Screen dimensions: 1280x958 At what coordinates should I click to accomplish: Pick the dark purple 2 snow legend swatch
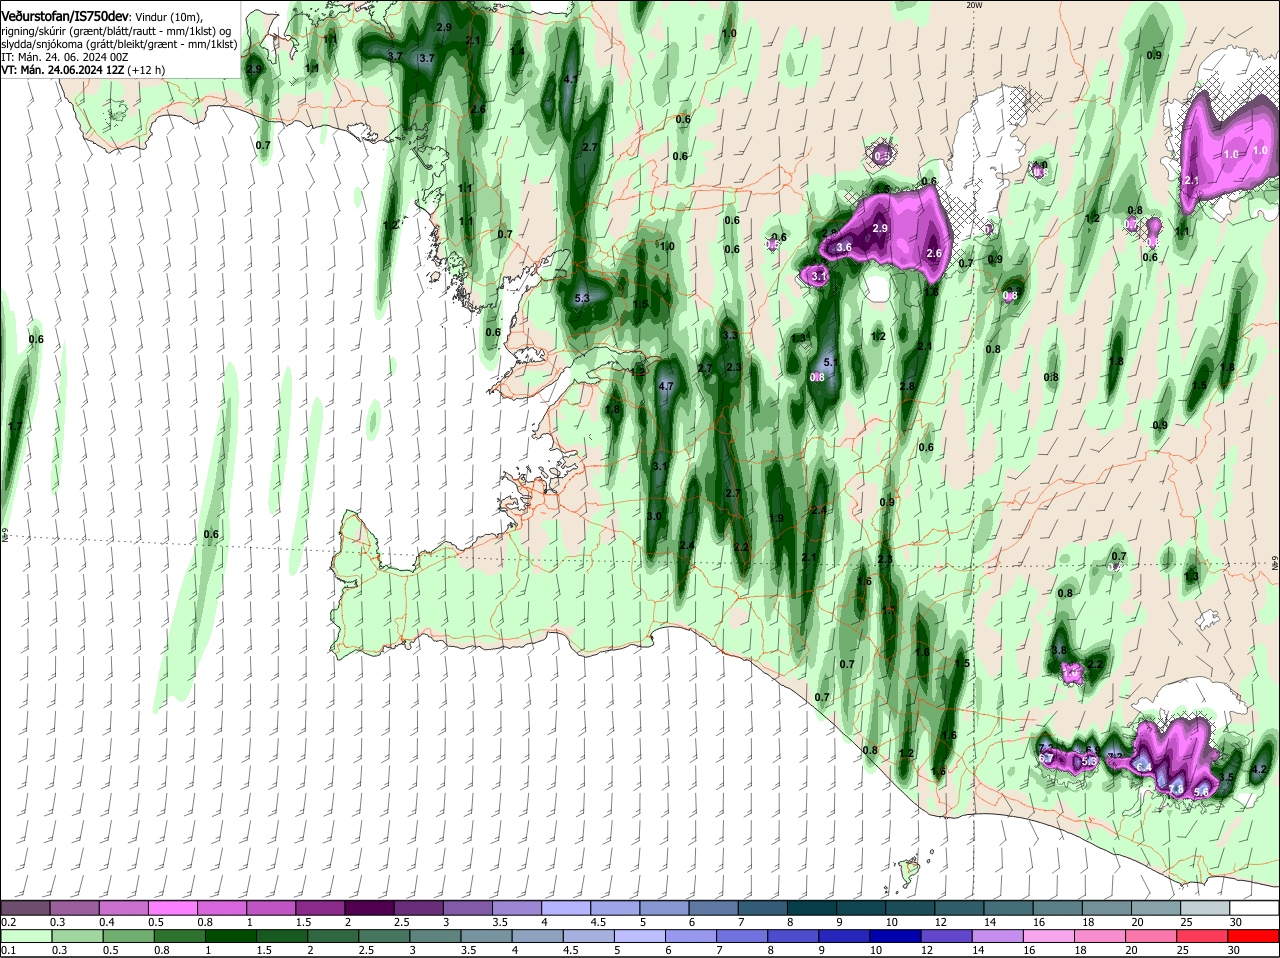368,907
